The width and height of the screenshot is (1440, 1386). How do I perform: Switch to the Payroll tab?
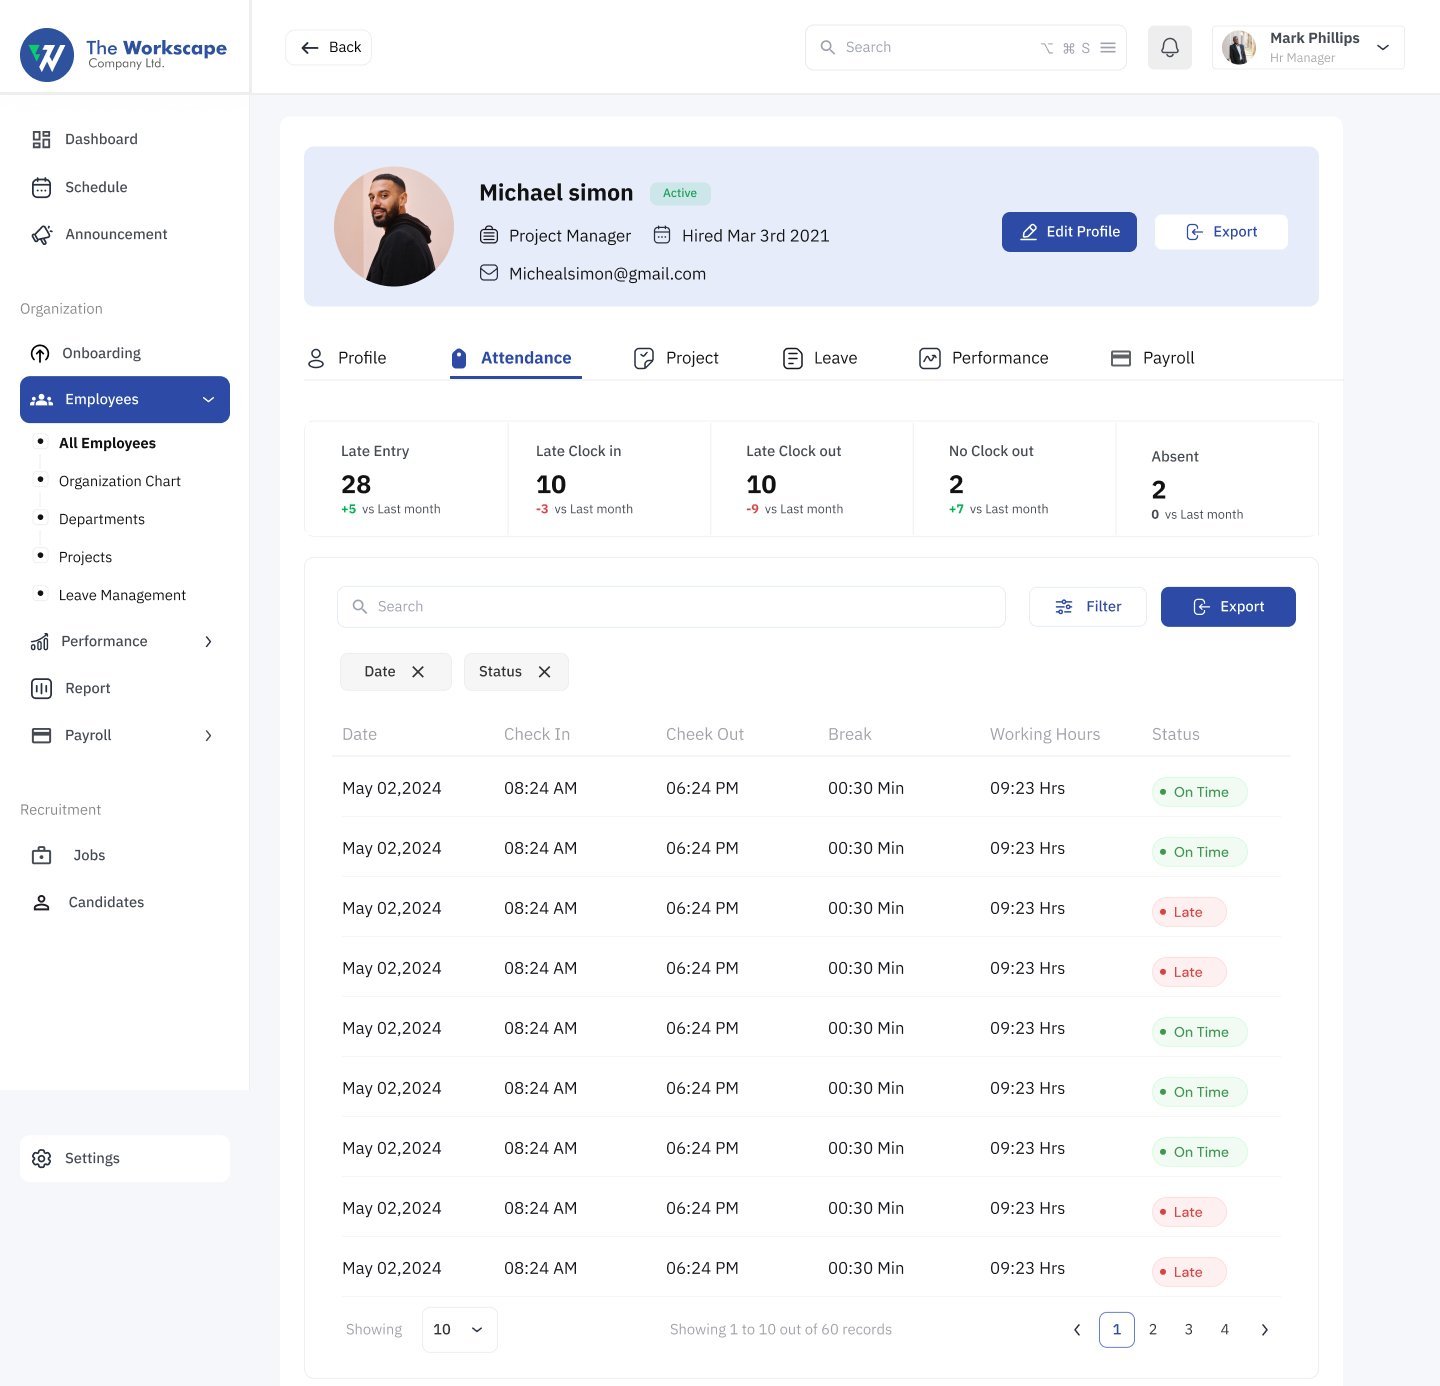tap(1152, 358)
